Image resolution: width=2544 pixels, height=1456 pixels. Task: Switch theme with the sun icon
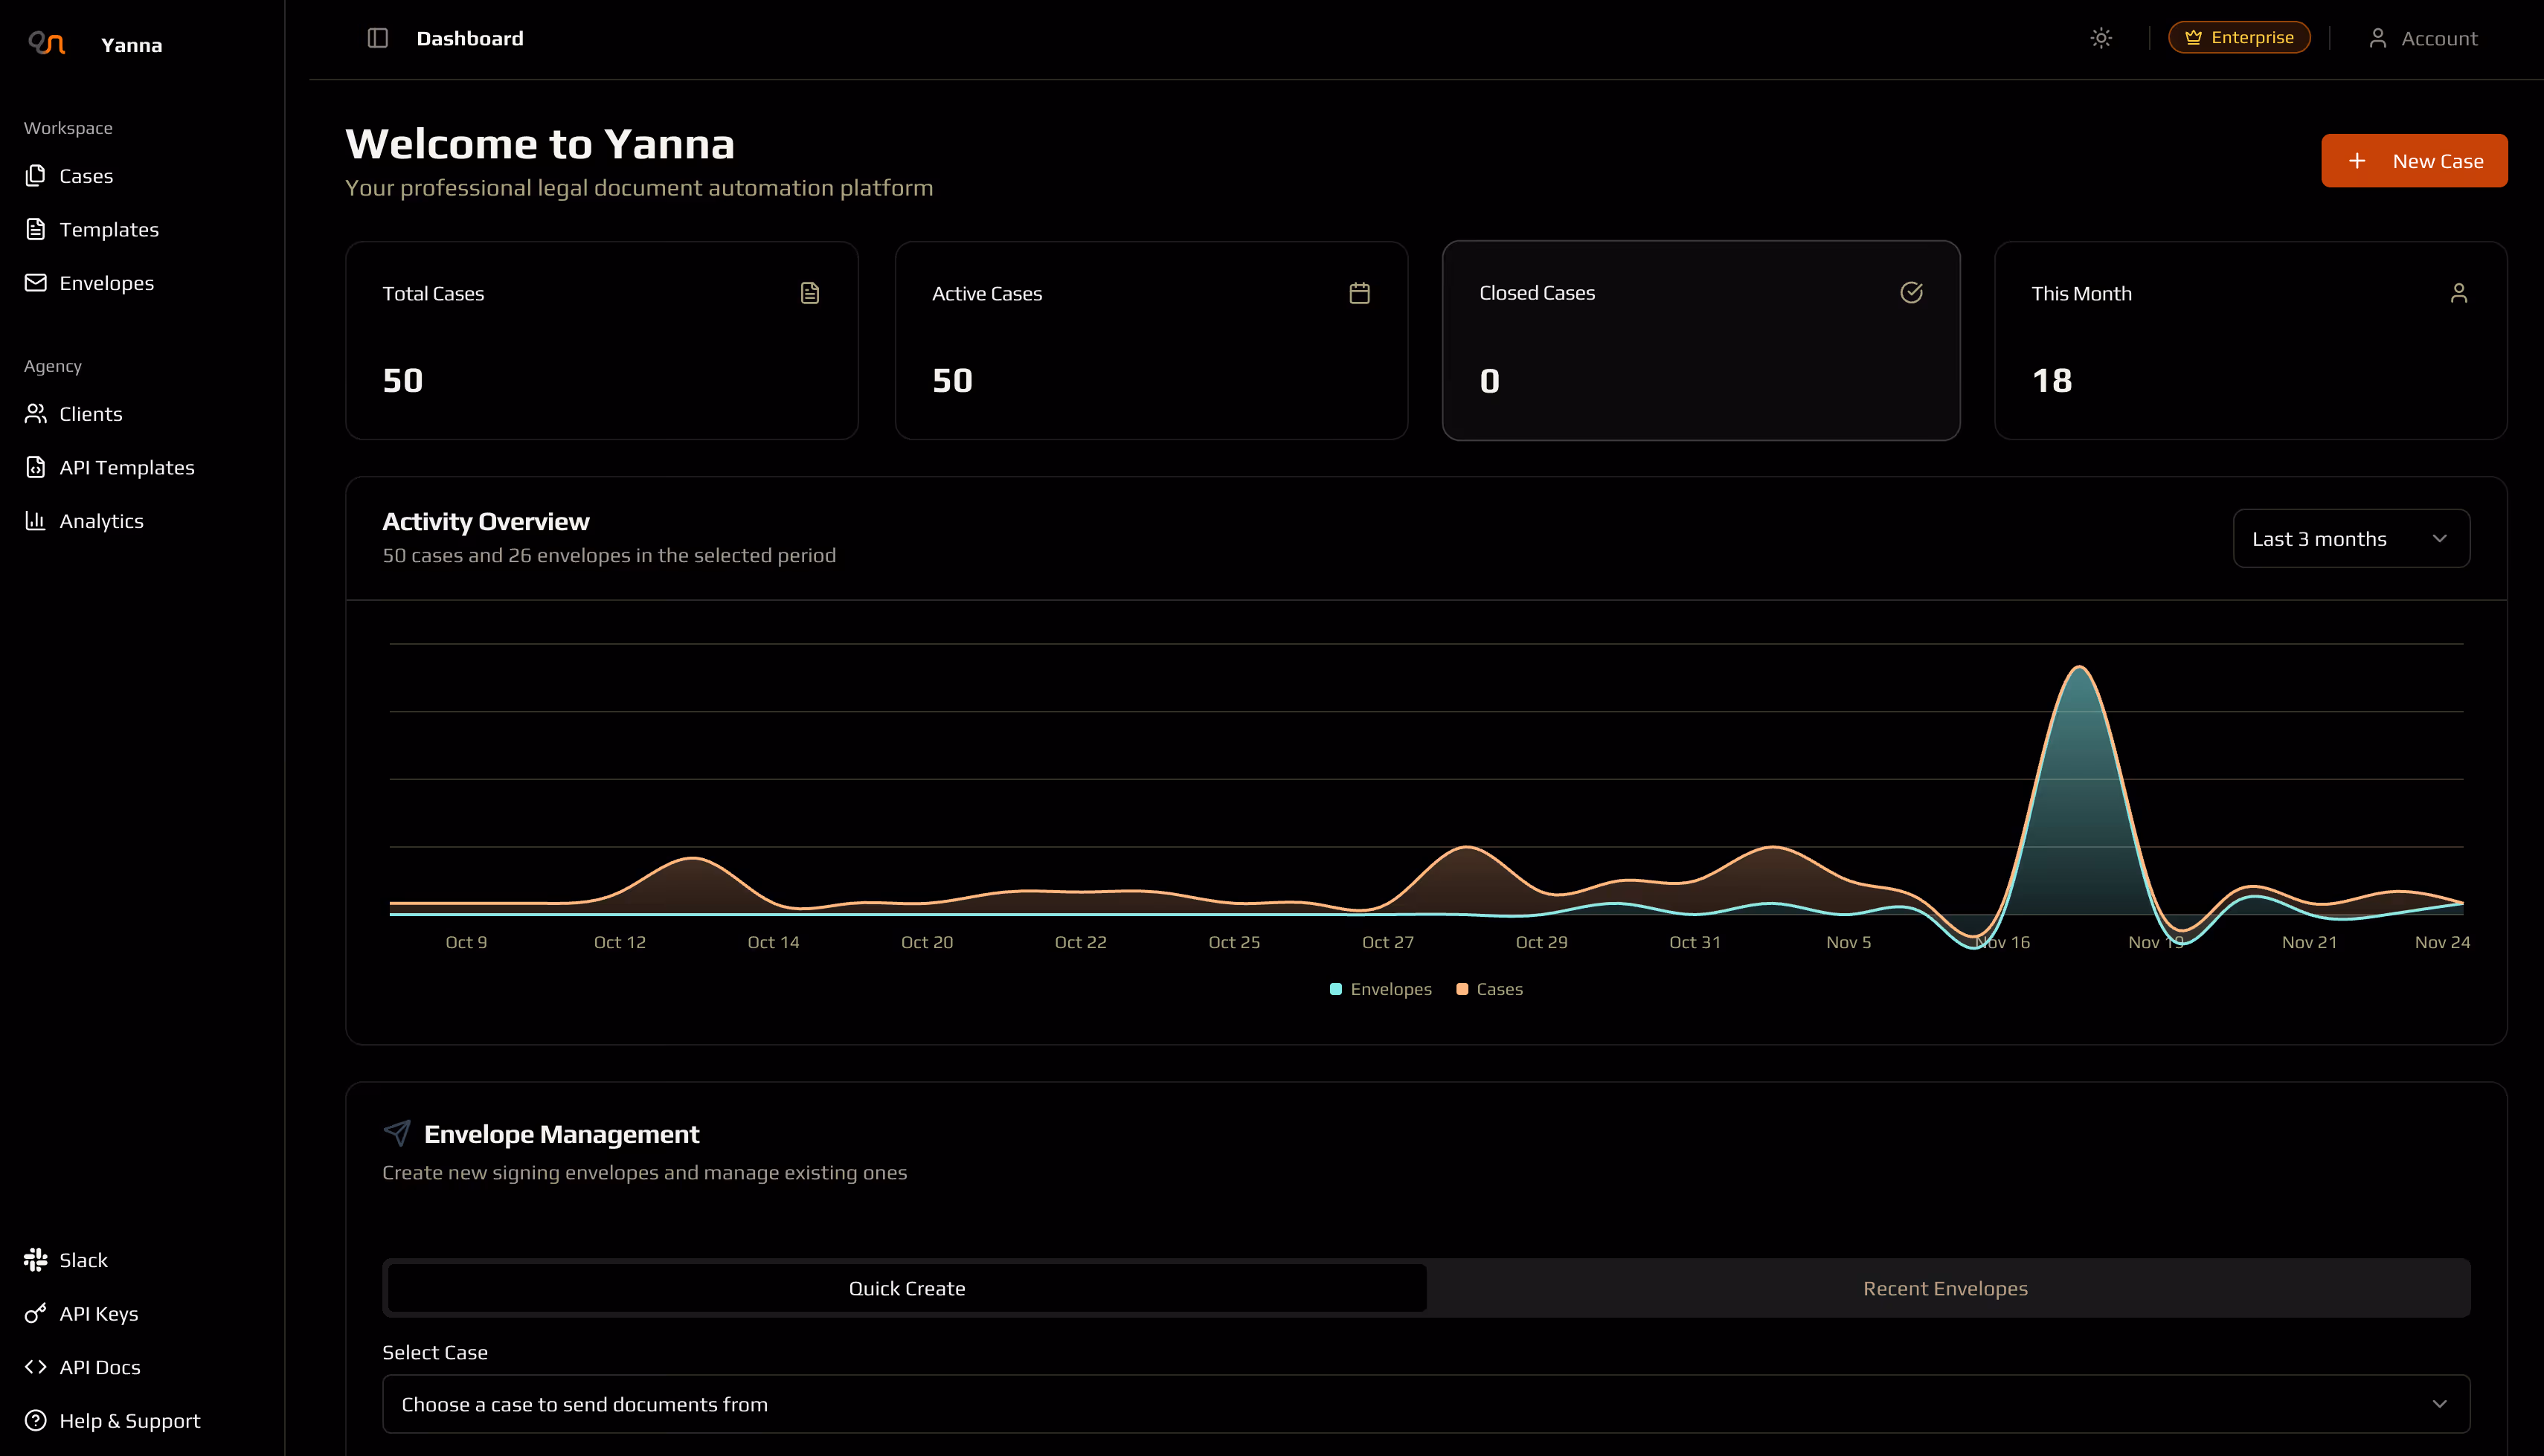tap(2101, 38)
